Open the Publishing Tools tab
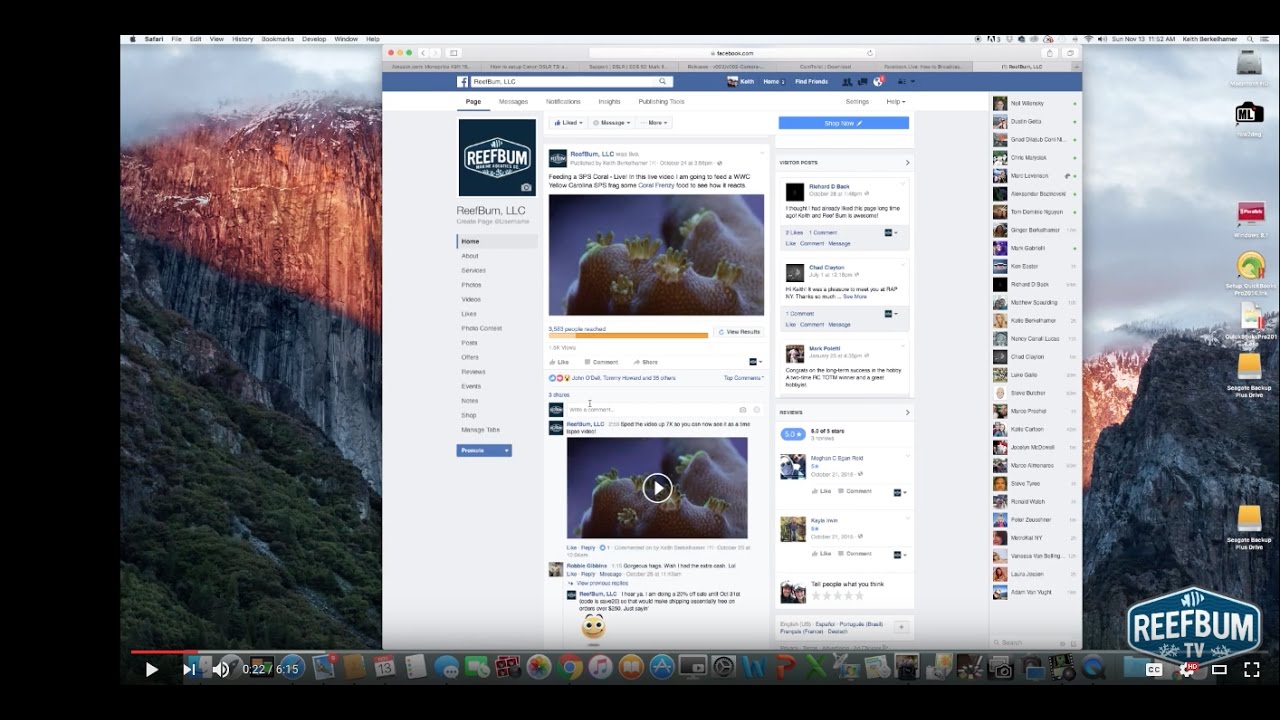 point(661,101)
